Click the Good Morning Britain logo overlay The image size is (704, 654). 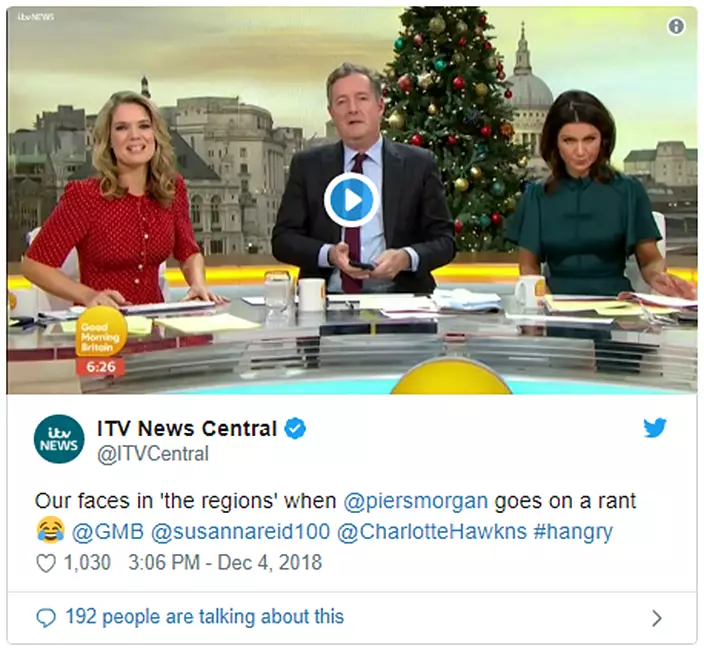click(101, 332)
